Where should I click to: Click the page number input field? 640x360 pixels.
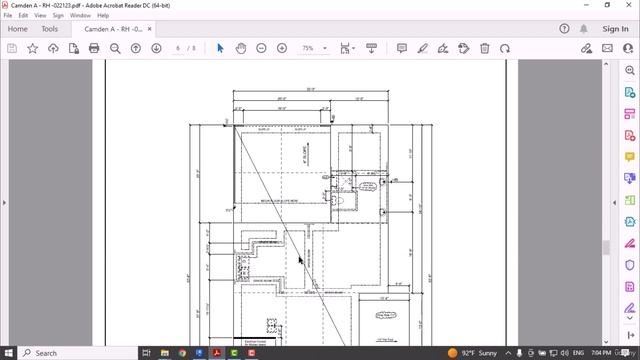pyautogui.click(x=178, y=48)
